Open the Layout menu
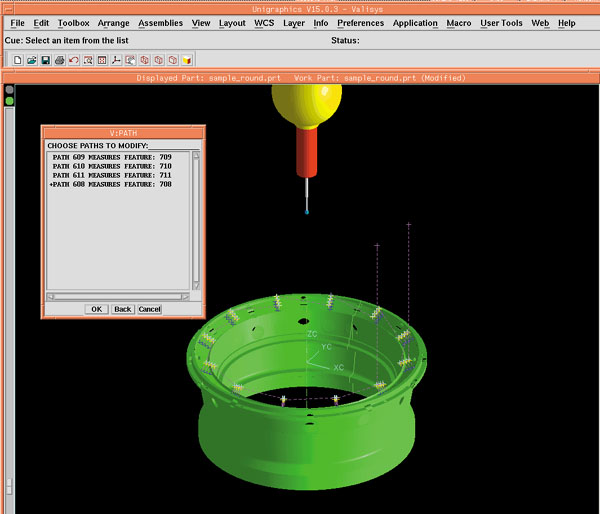 (232, 23)
